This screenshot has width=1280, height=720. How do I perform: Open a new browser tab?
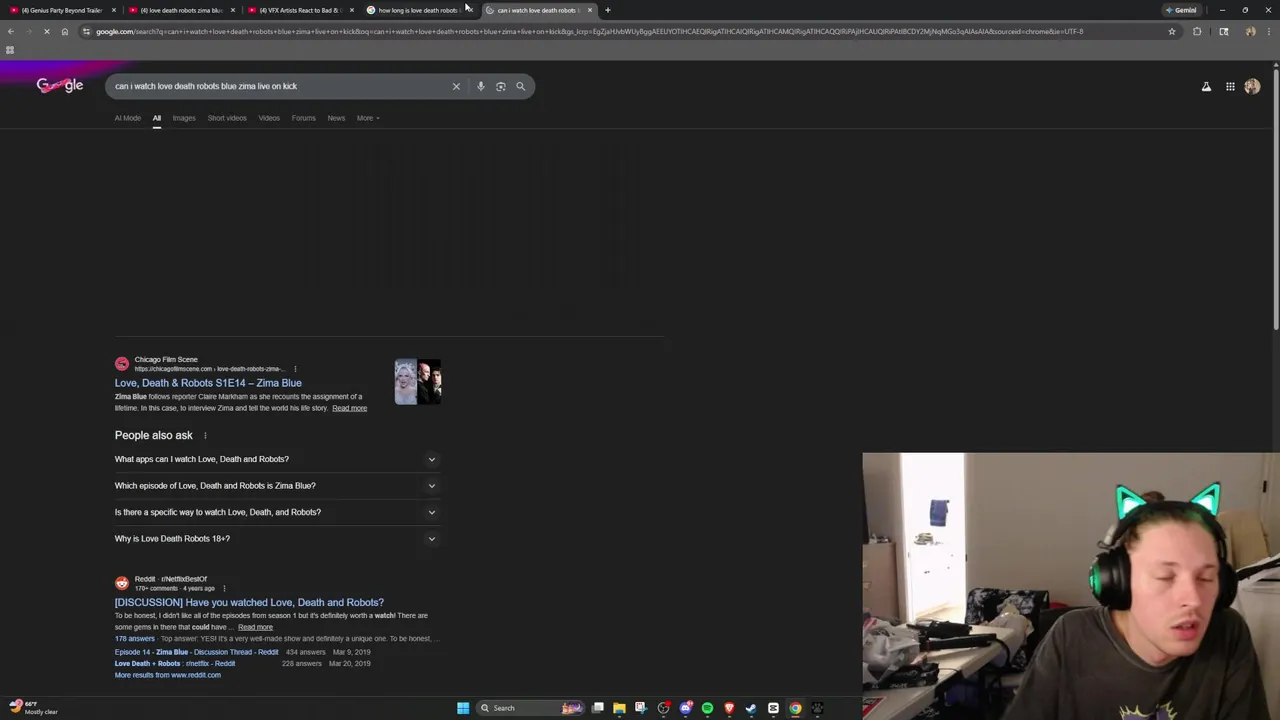click(x=607, y=10)
